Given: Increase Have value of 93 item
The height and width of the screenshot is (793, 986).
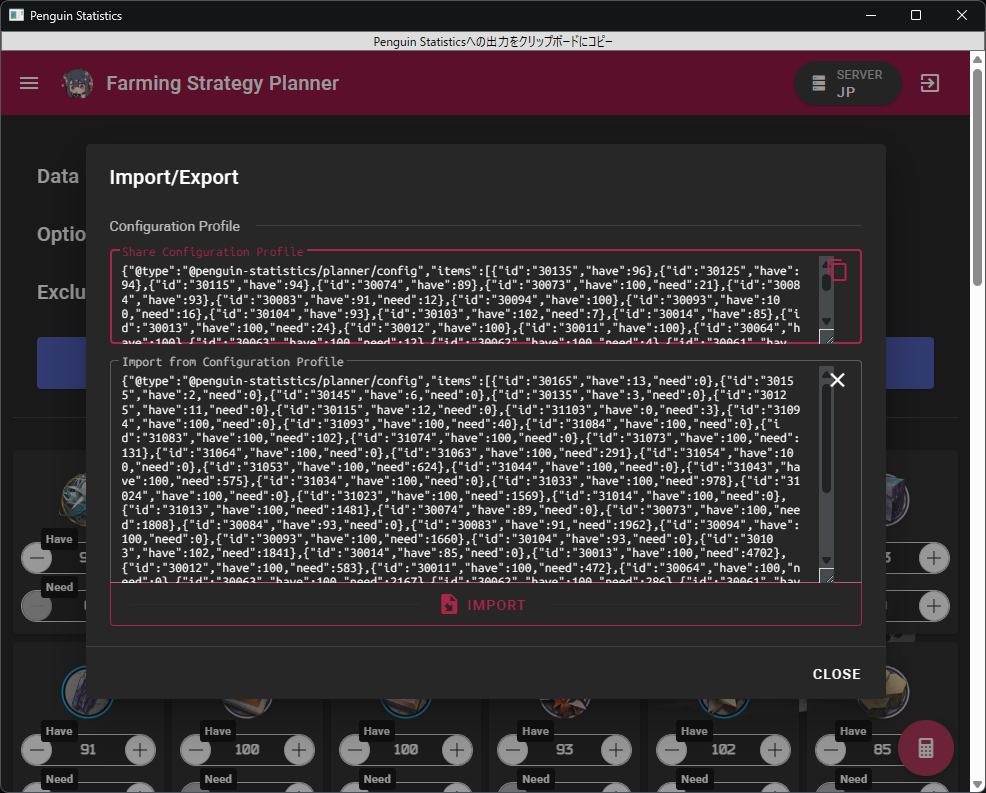Looking at the screenshot, I should click(x=616, y=750).
